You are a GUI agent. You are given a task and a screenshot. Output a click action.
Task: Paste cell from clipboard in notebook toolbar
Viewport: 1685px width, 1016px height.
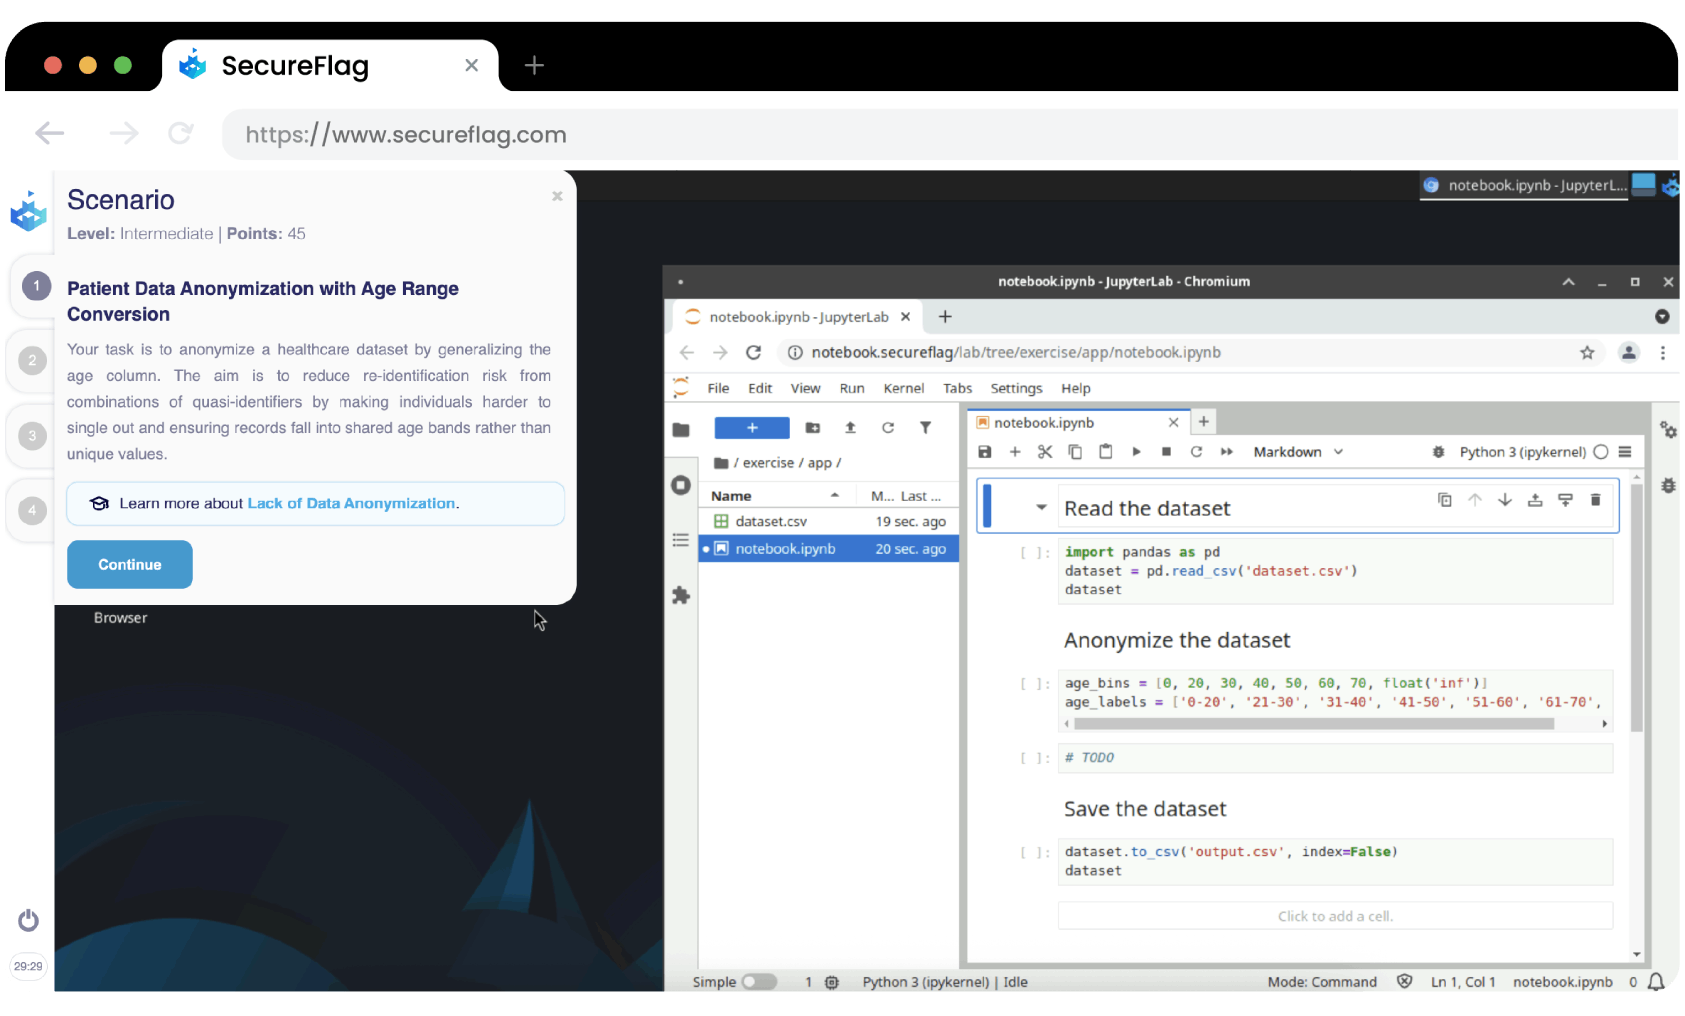point(1105,452)
